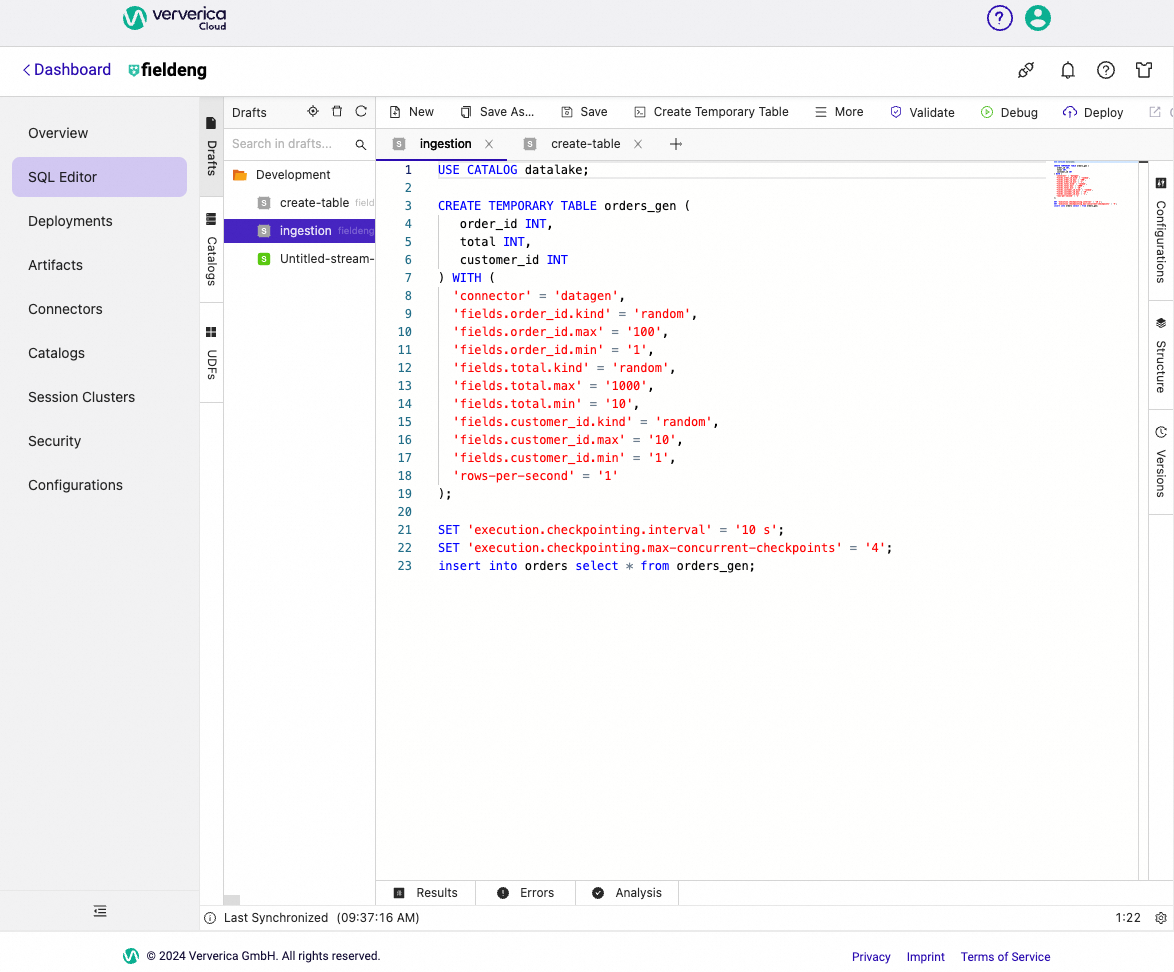1174x972 pixels.
Task: Click the trash icon in the Drafts panel
Action: (x=337, y=111)
